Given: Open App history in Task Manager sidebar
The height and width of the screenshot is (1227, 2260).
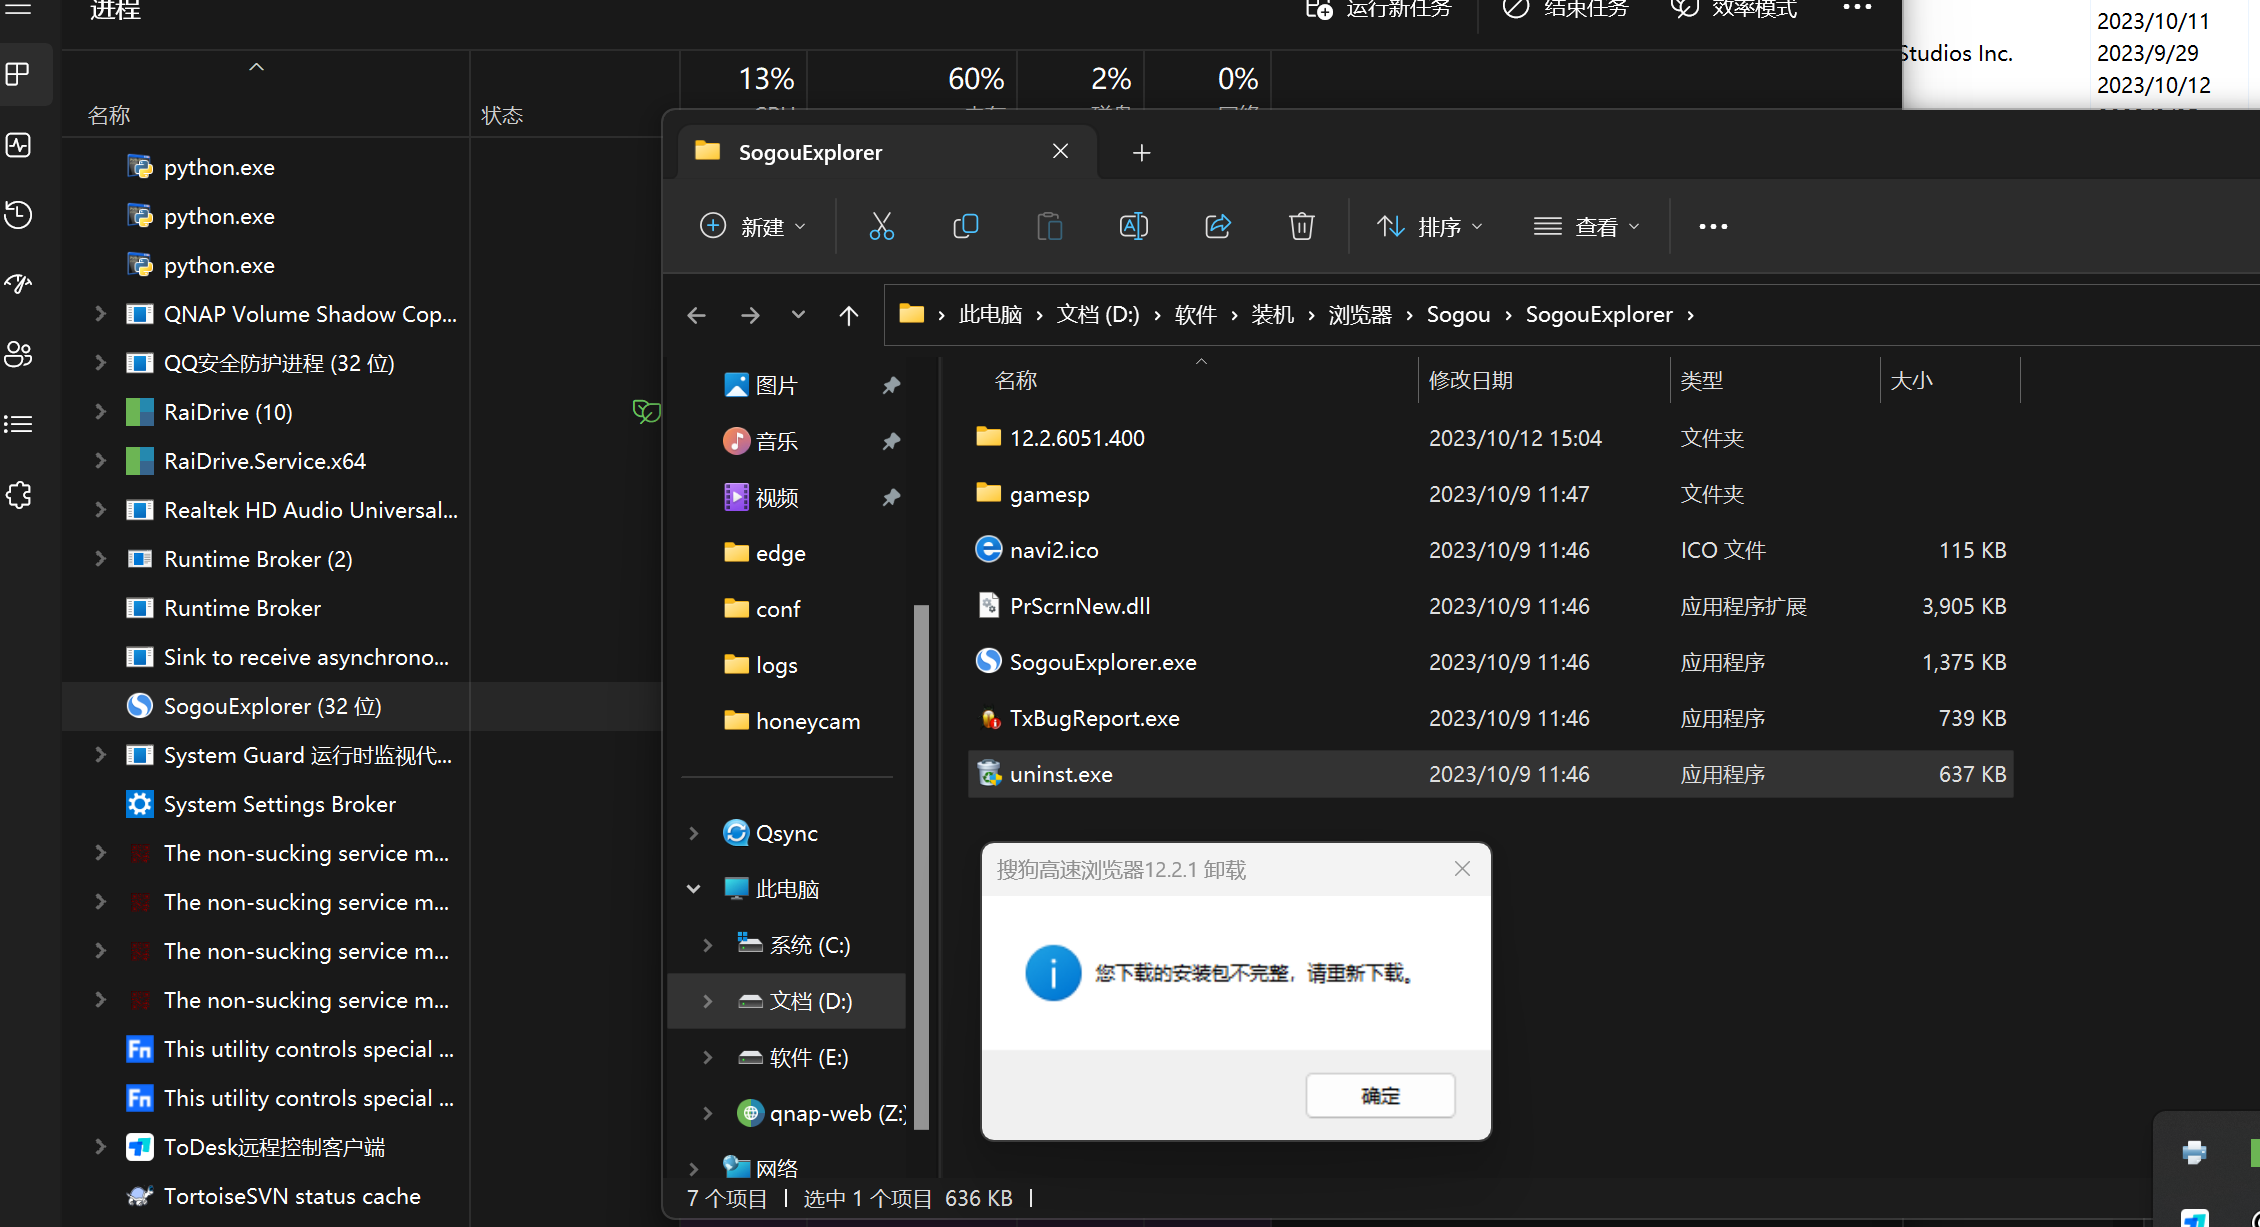Looking at the screenshot, I should coord(18,214).
